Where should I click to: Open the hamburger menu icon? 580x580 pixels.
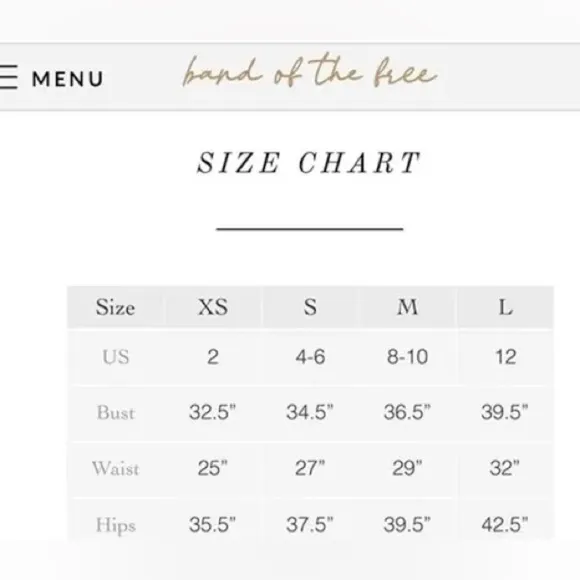coord(8,77)
